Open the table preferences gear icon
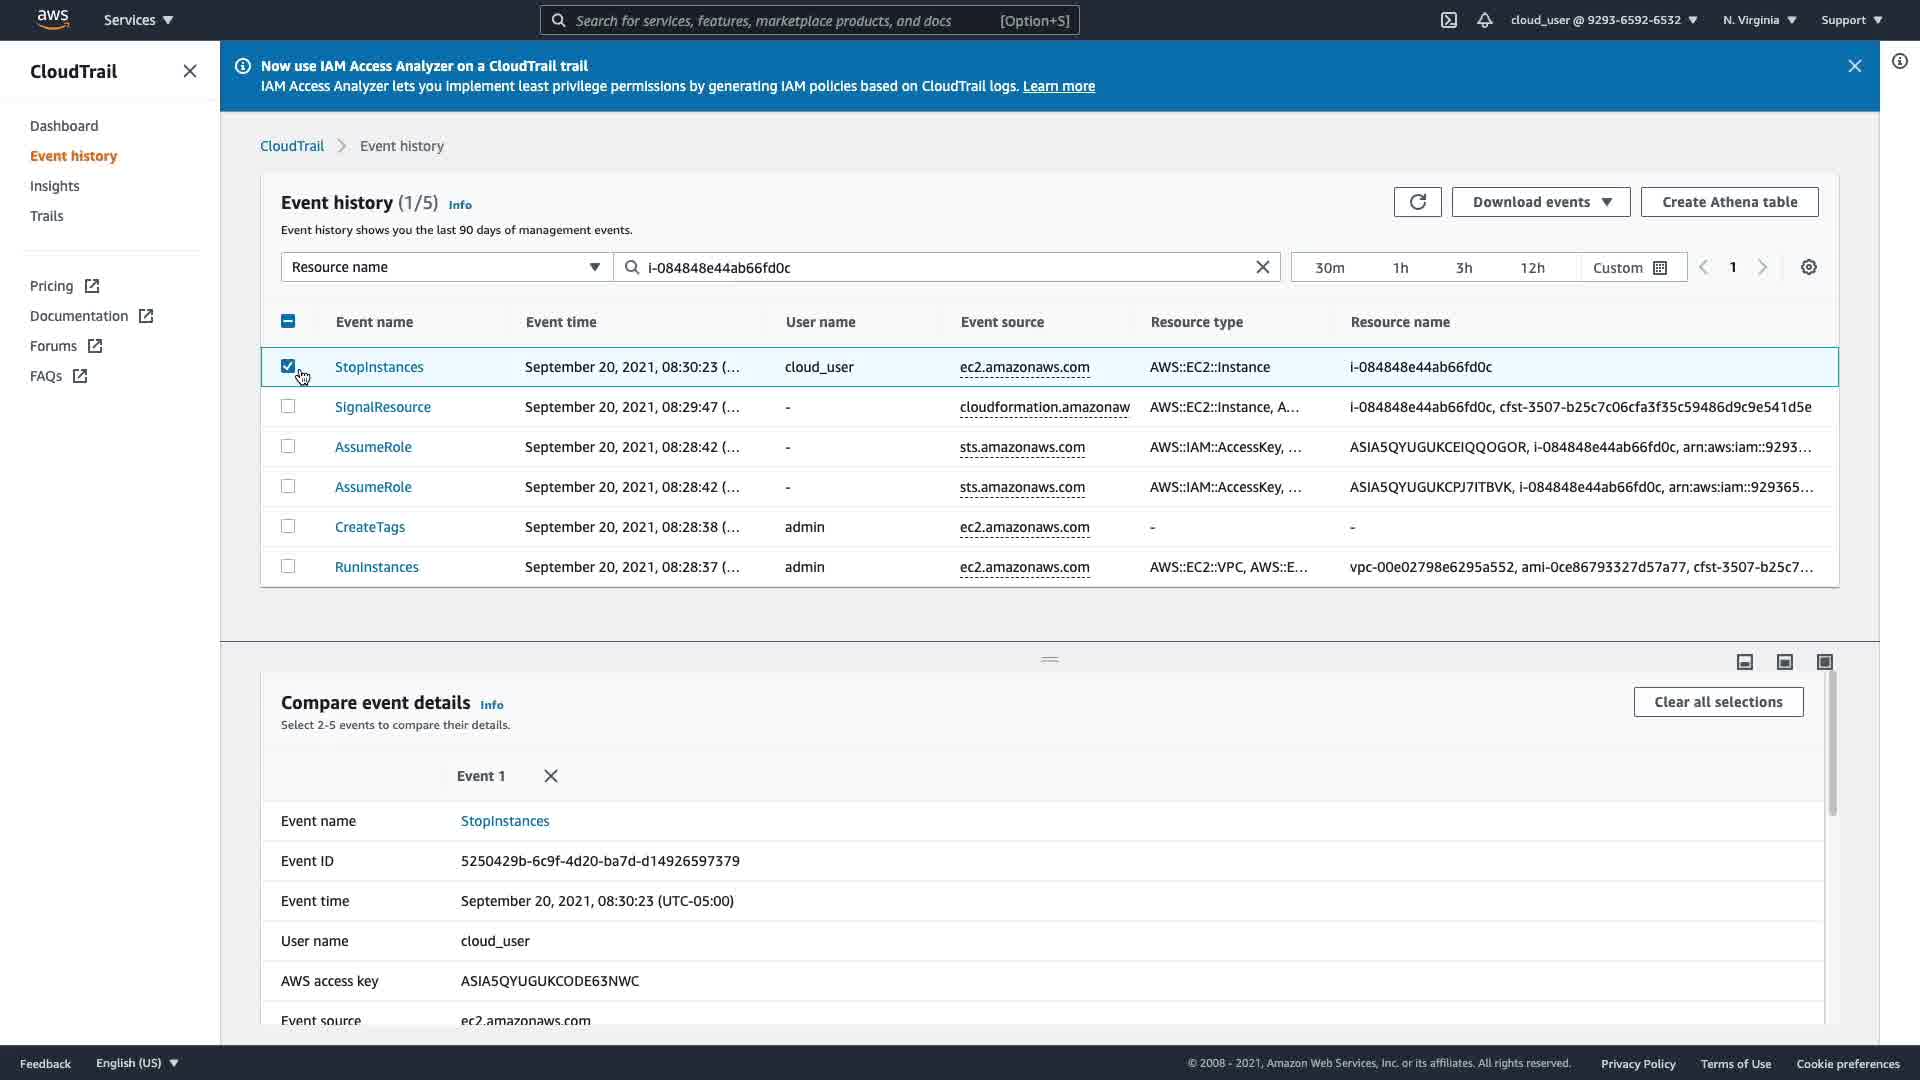Viewport: 1920px width, 1080px height. tap(1808, 267)
